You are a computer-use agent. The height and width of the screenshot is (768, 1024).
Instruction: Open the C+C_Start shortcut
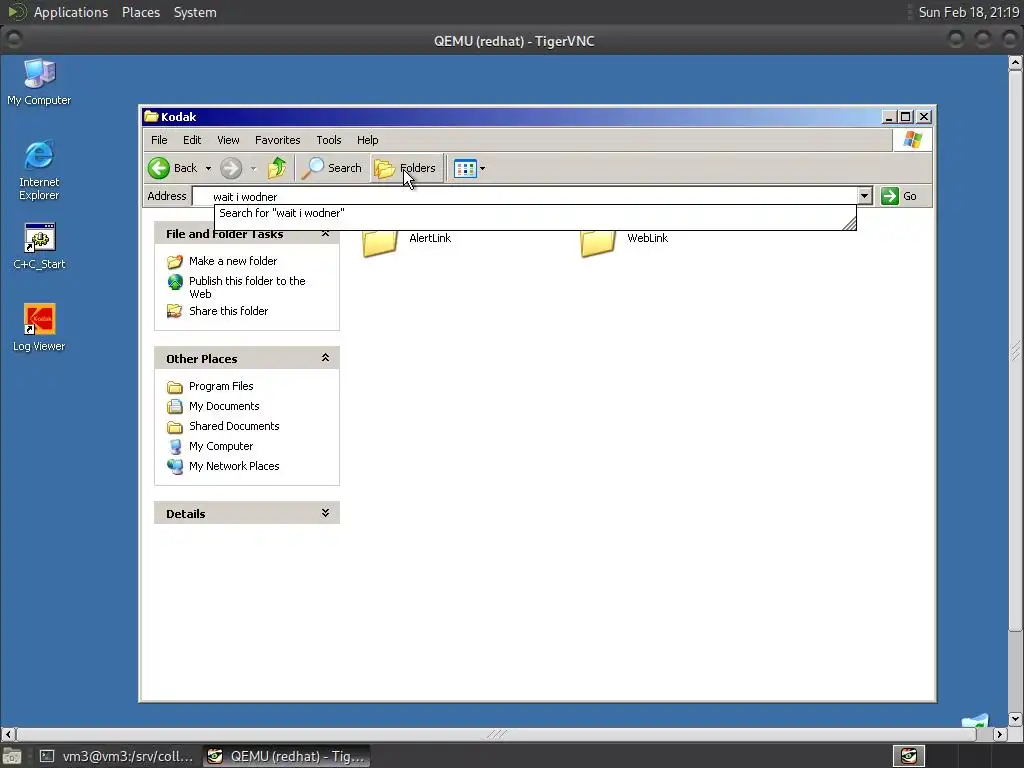click(39, 246)
